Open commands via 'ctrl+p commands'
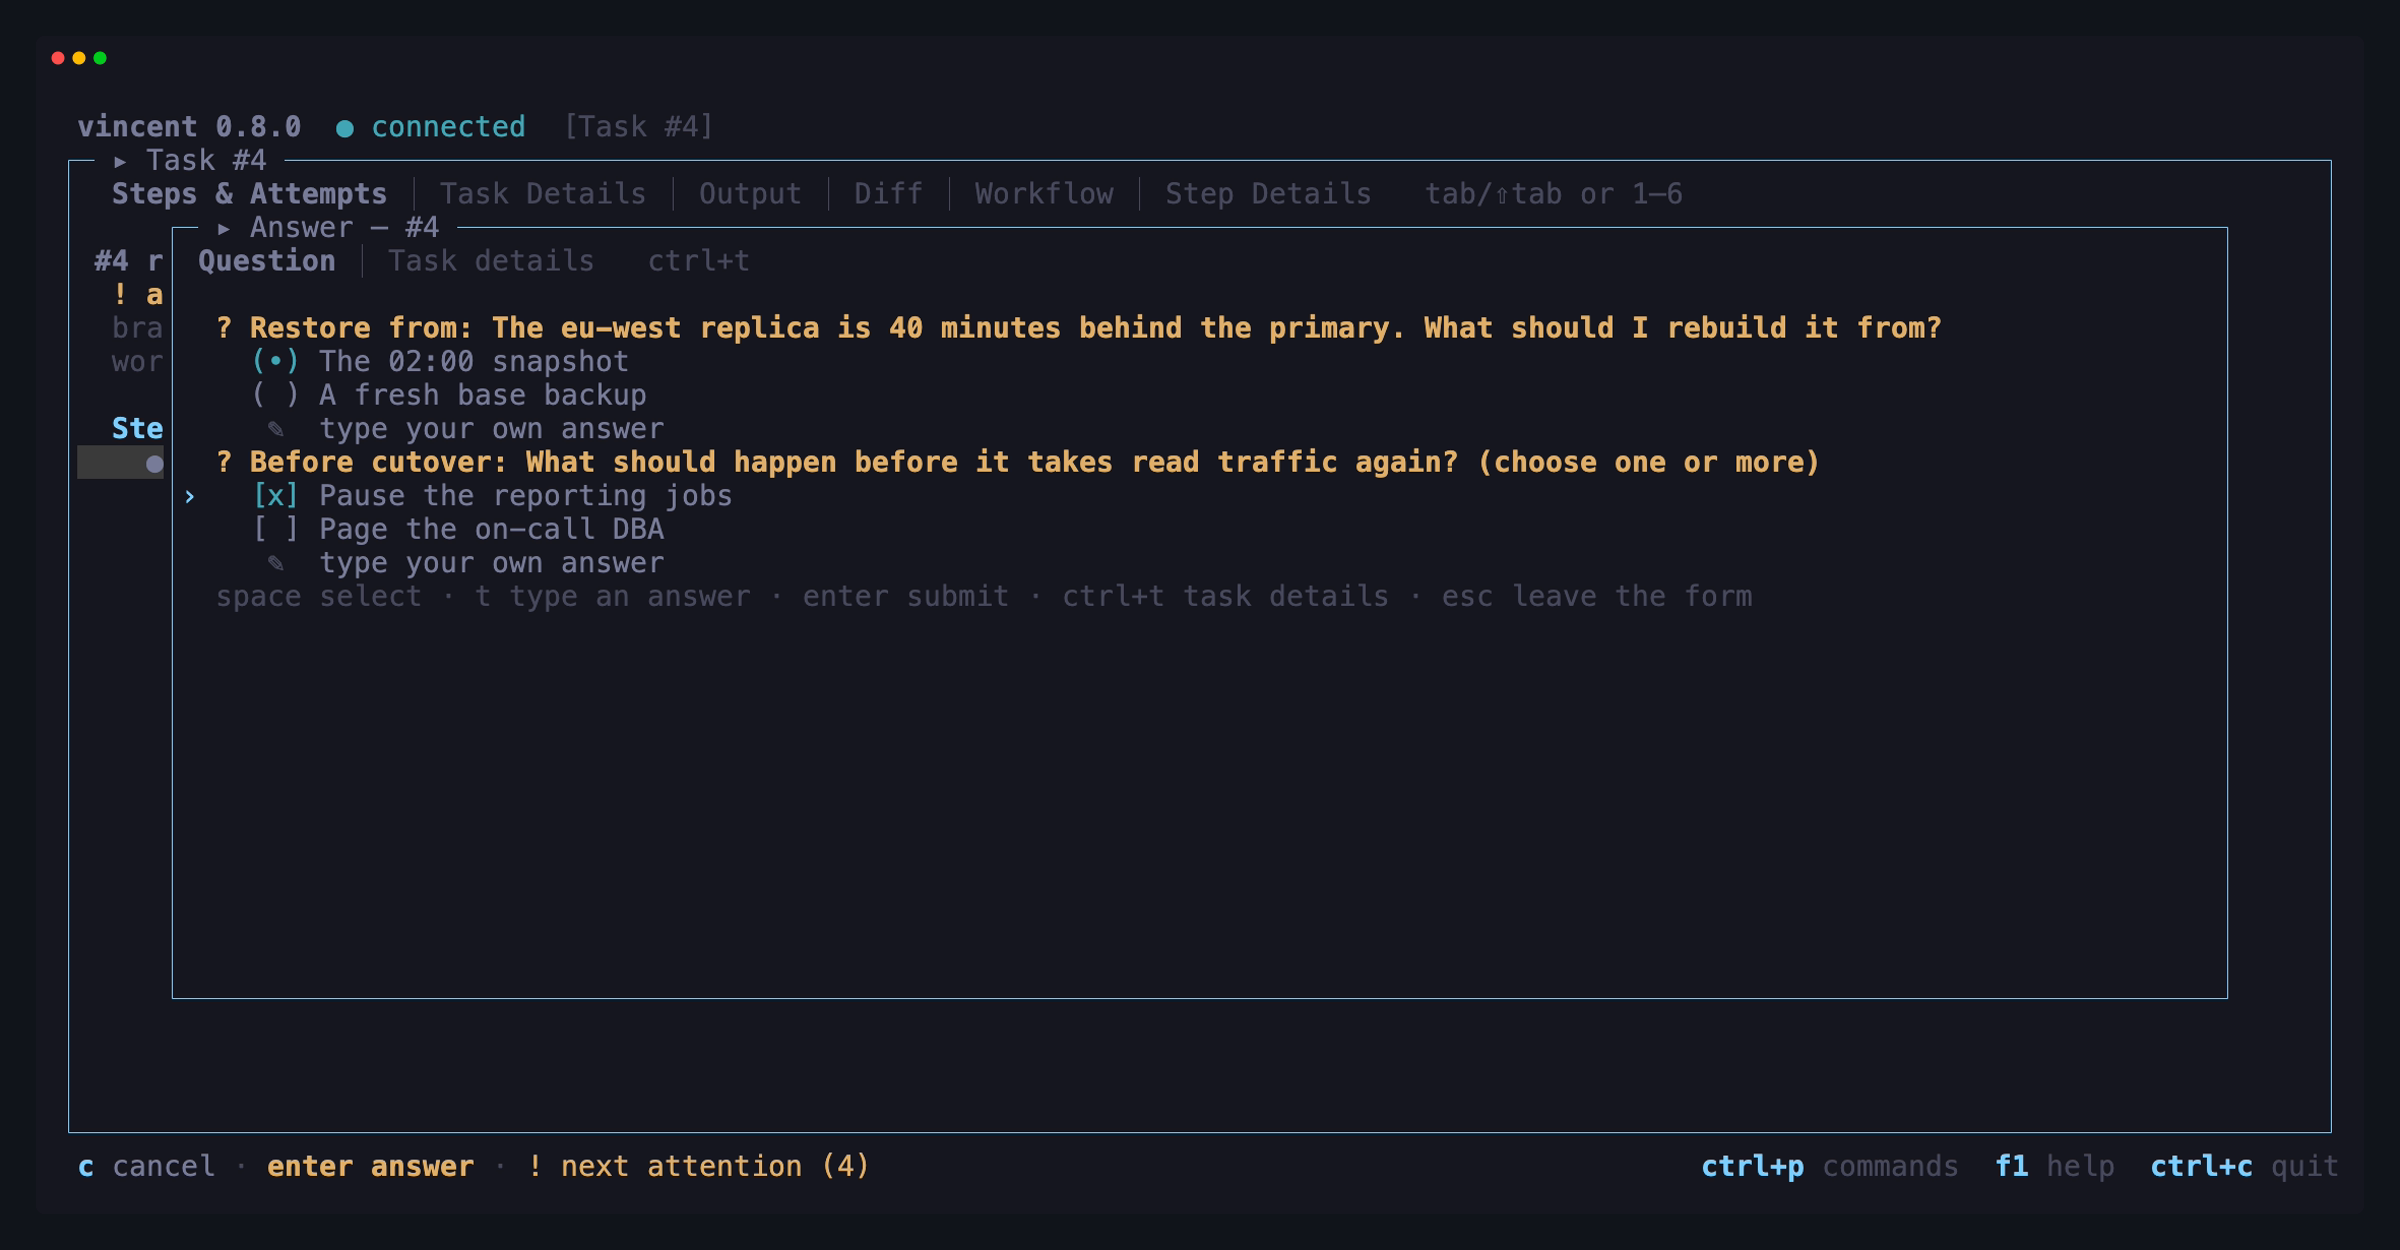This screenshot has width=2400, height=1250. [1829, 1166]
